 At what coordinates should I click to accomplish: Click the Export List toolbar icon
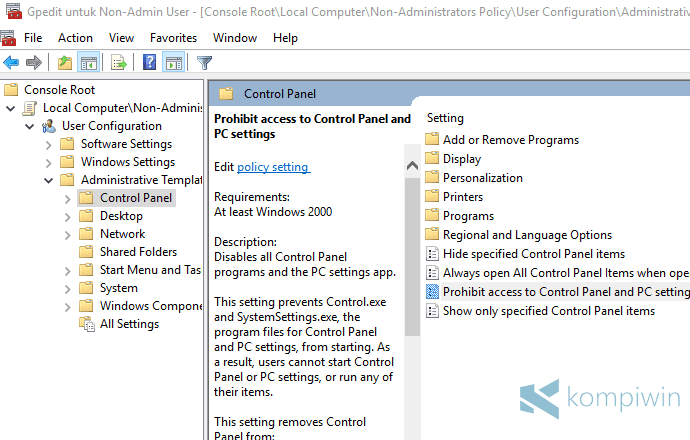tap(118, 63)
